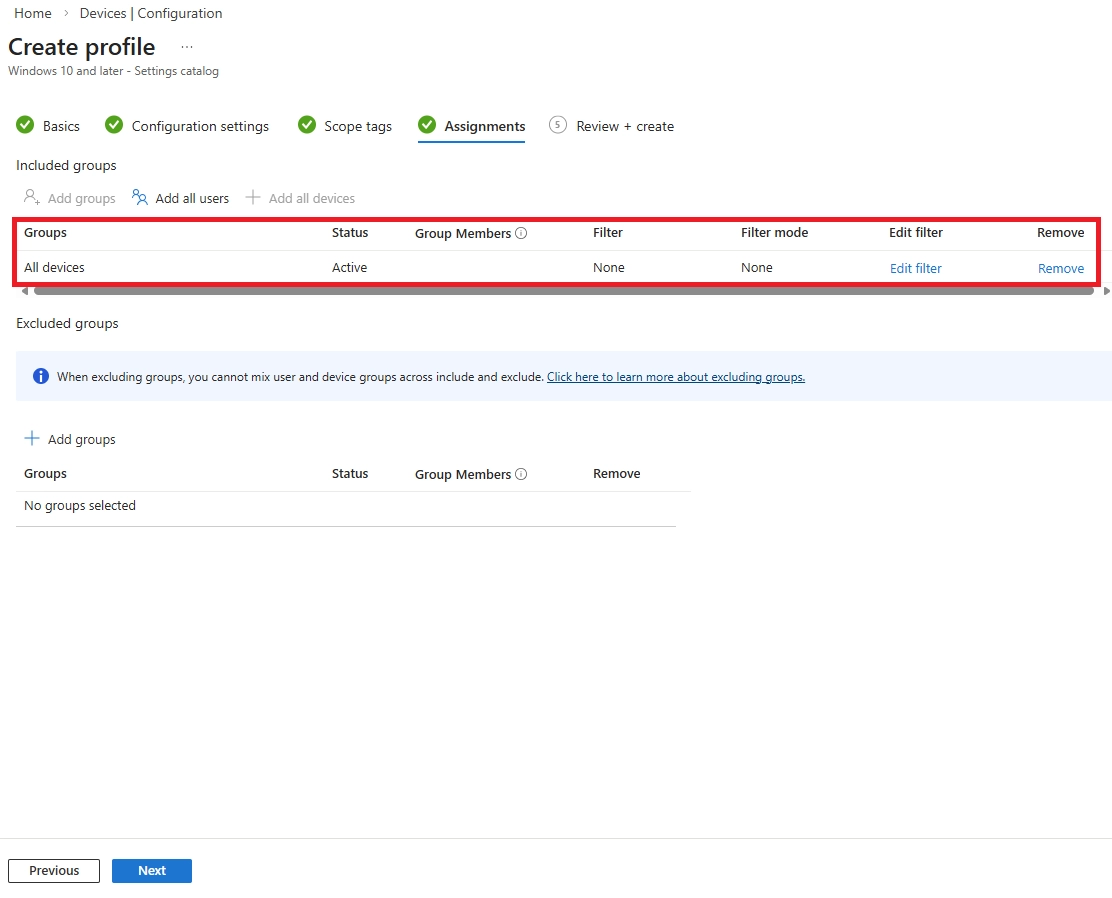Click the Previous button

coord(53,870)
